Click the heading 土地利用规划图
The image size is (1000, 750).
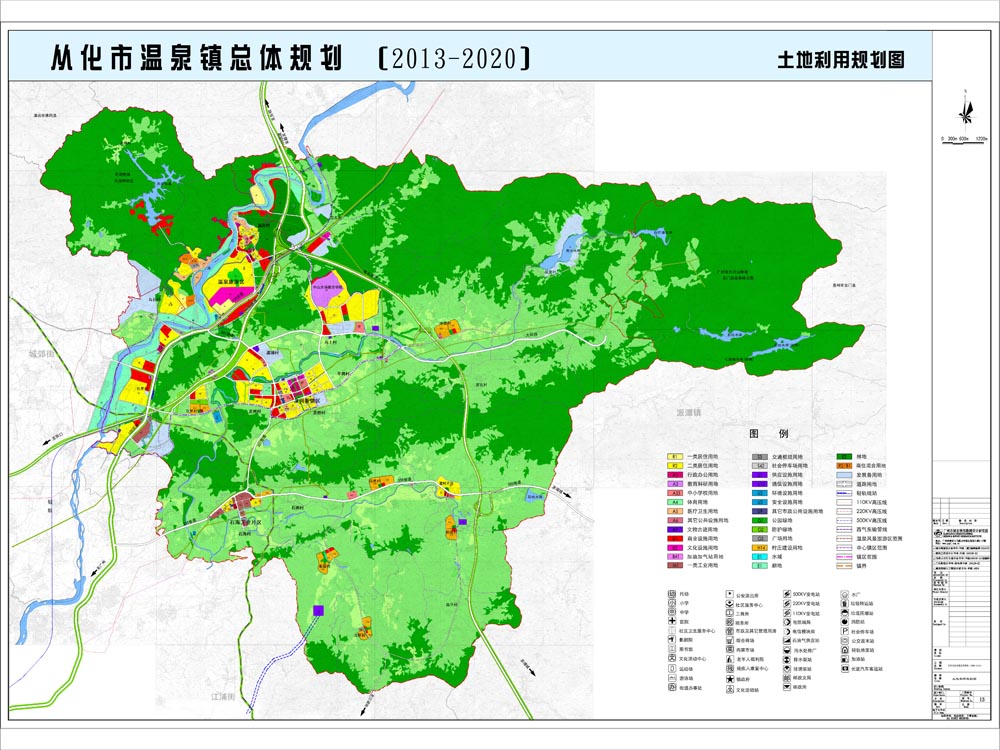(x=841, y=60)
